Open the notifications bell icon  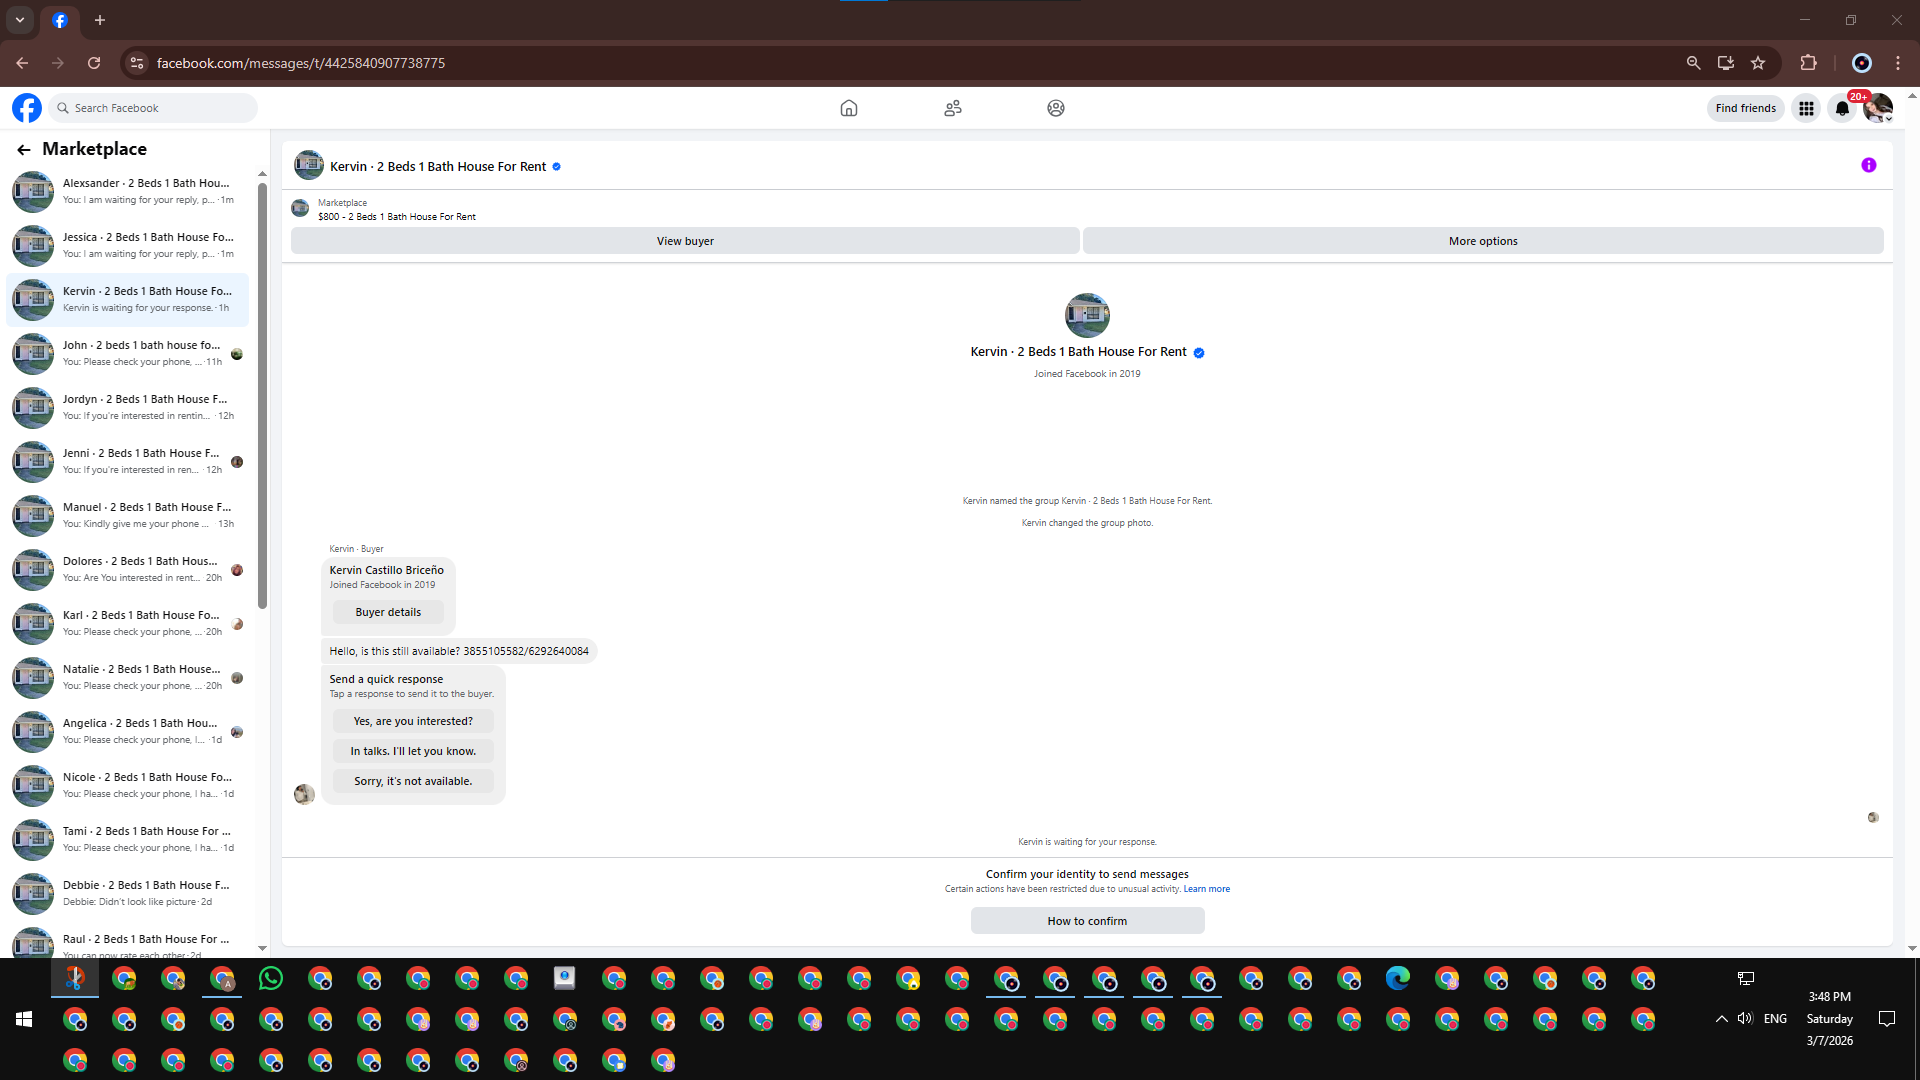pyautogui.click(x=1842, y=108)
